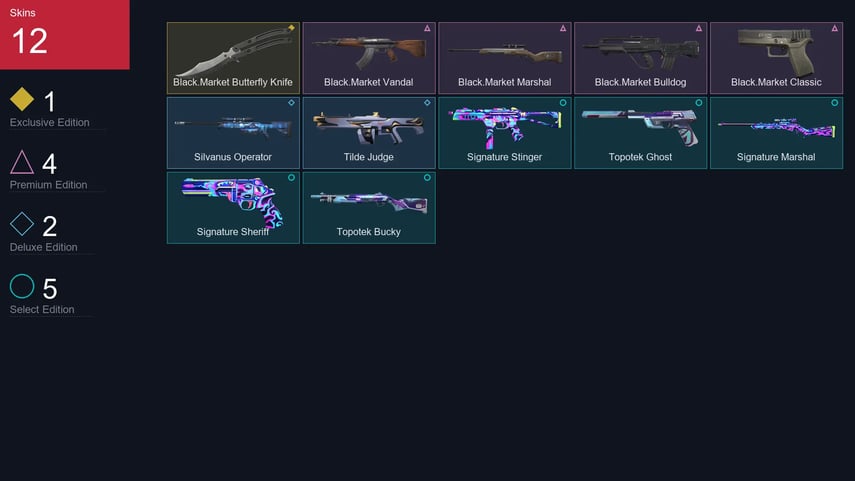
Task: Click the circle badge on Signature Stinger card
Action: click(x=563, y=103)
